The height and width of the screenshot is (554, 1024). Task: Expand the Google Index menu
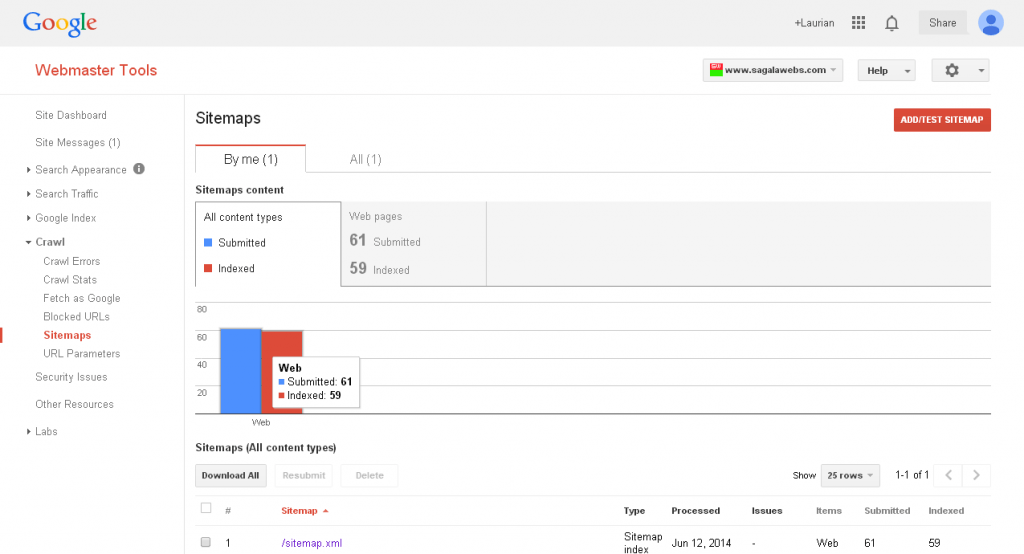29,218
